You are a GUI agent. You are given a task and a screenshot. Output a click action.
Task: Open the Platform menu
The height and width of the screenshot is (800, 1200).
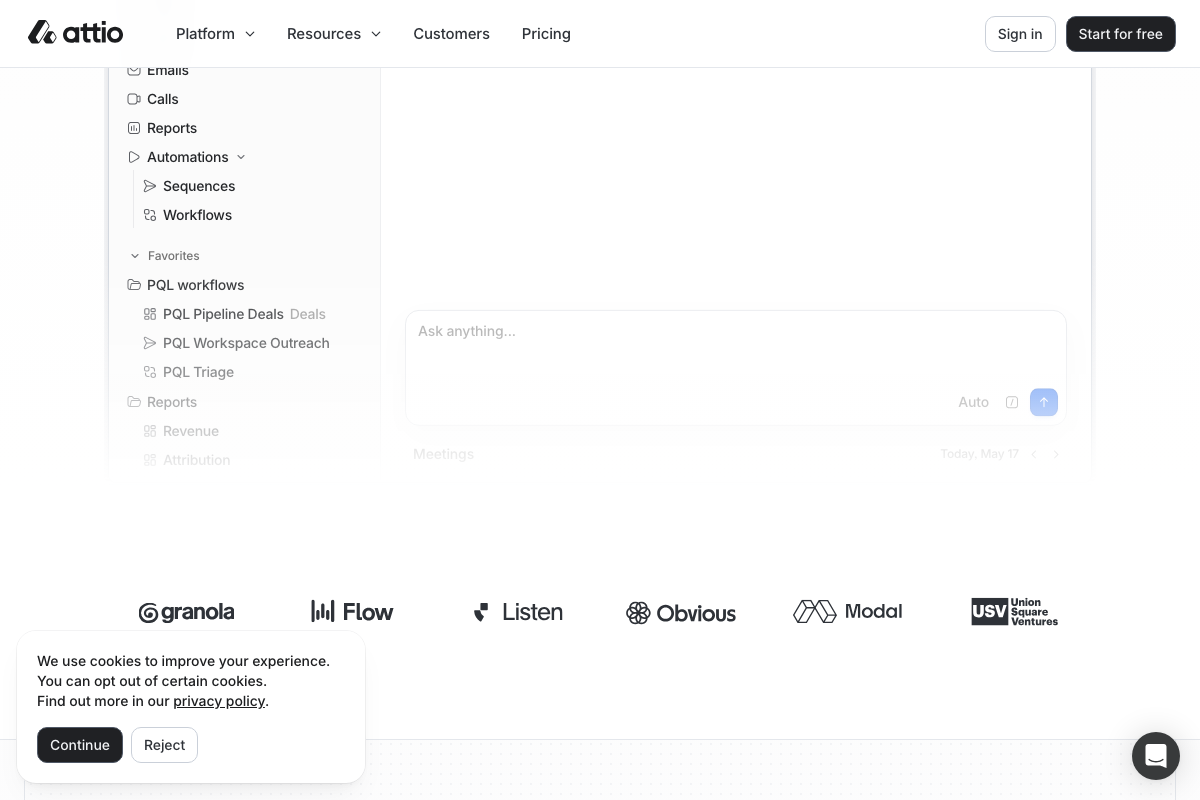(x=215, y=34)
